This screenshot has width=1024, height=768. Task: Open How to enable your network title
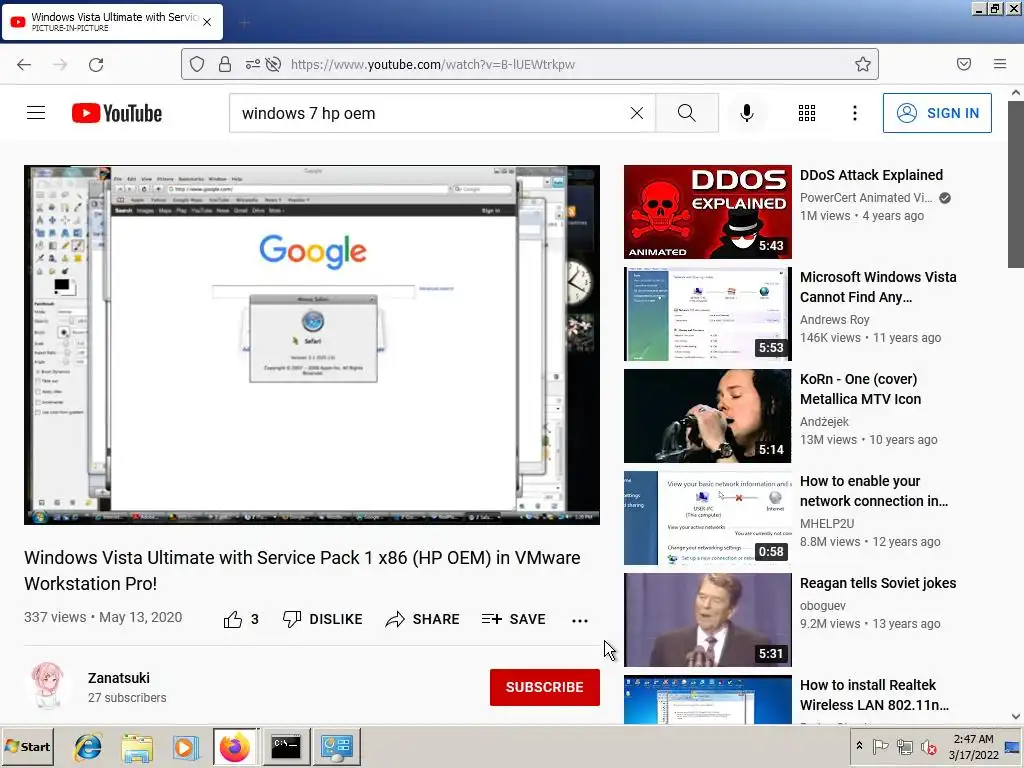(874, 490)
